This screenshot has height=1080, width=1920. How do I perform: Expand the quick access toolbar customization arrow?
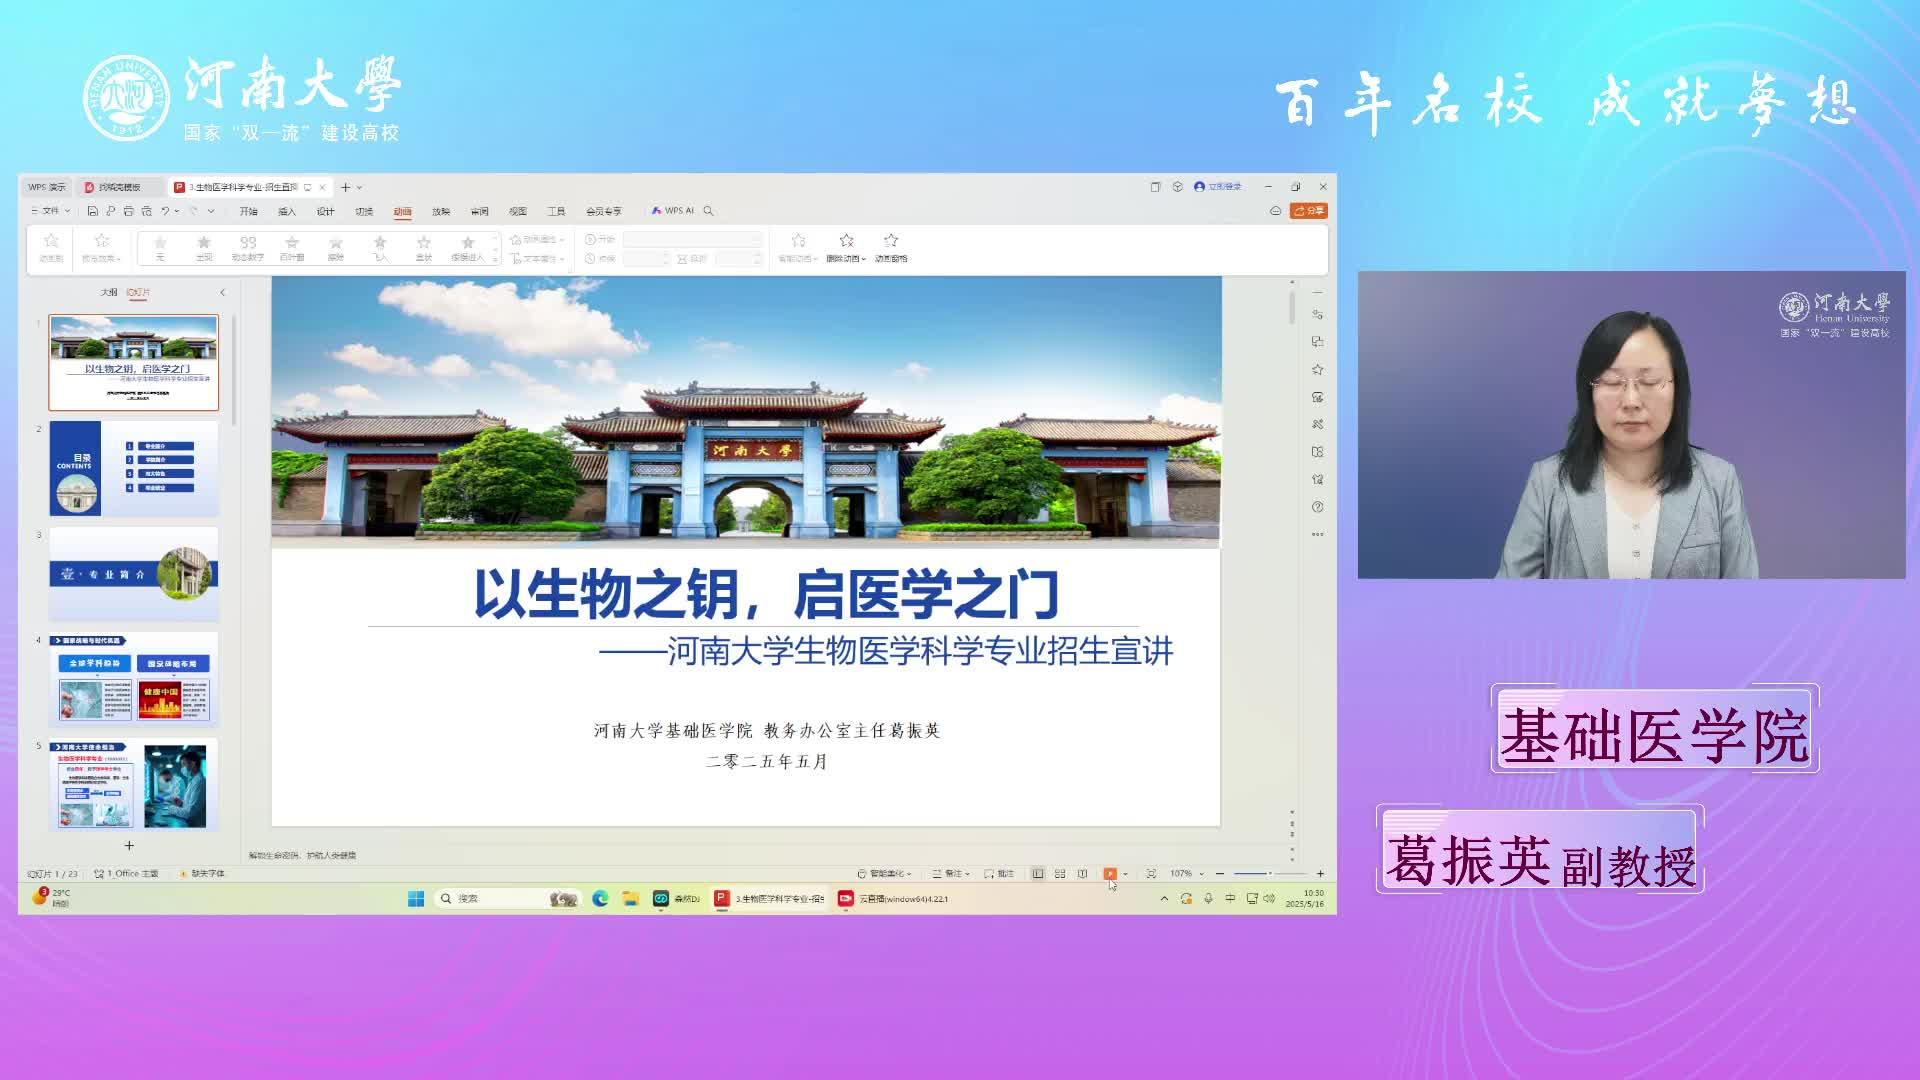click(x=211, y=211)
